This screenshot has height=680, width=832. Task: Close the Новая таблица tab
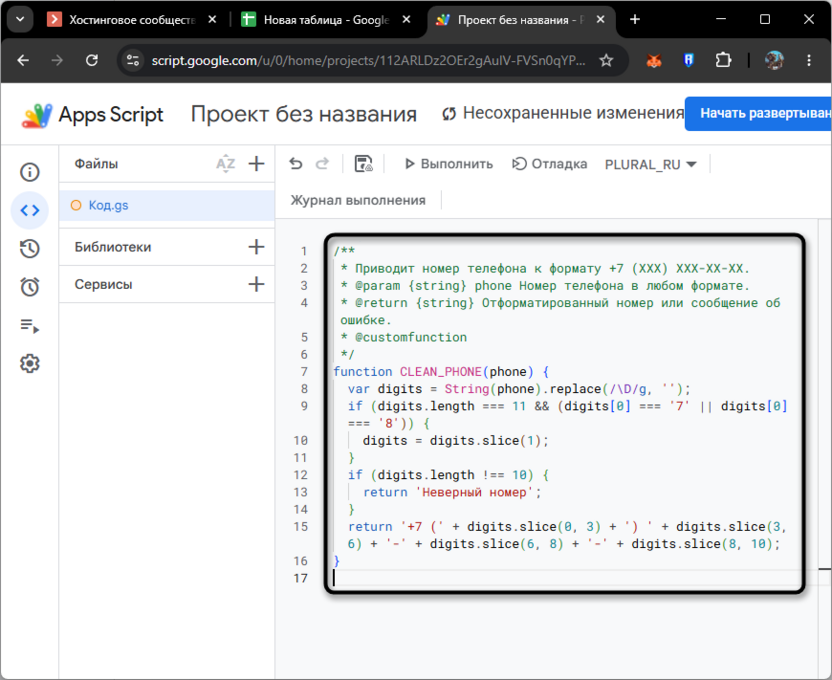point(406,20)
